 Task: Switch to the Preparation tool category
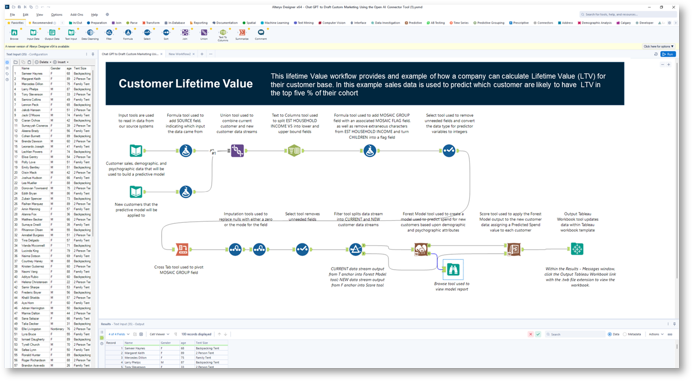[97, 23]
